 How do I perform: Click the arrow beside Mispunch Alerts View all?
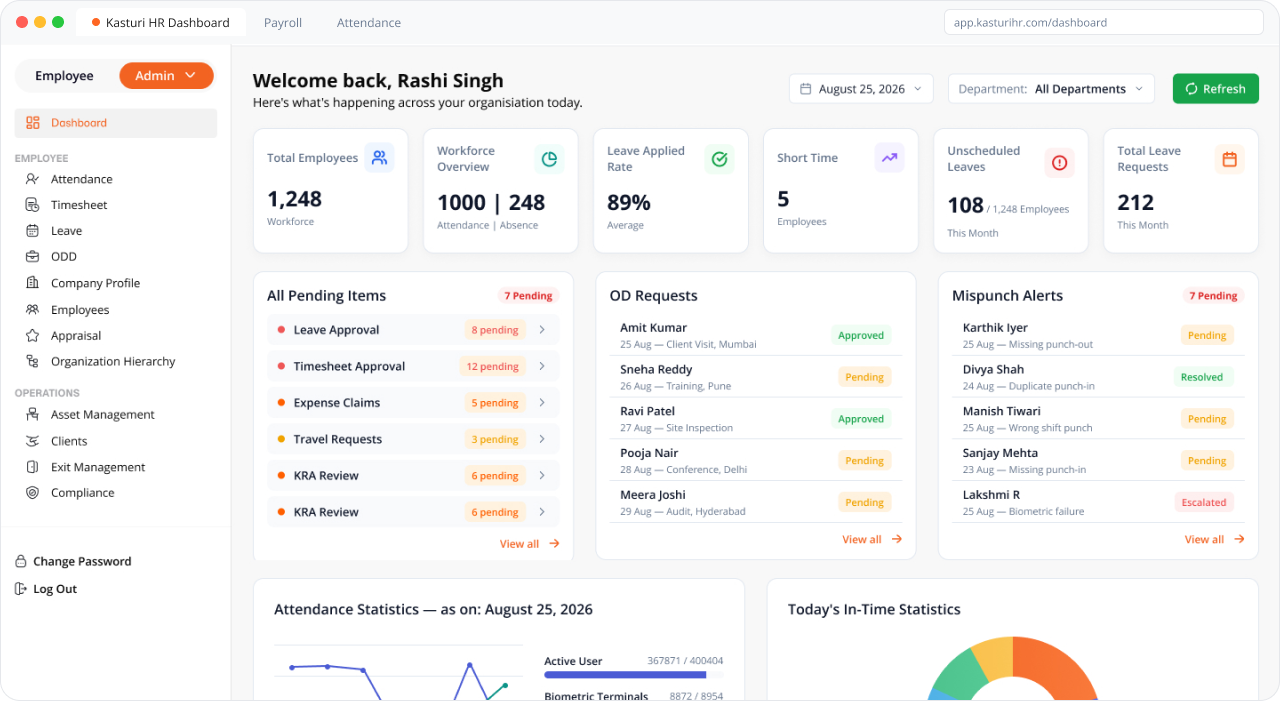1240,539
